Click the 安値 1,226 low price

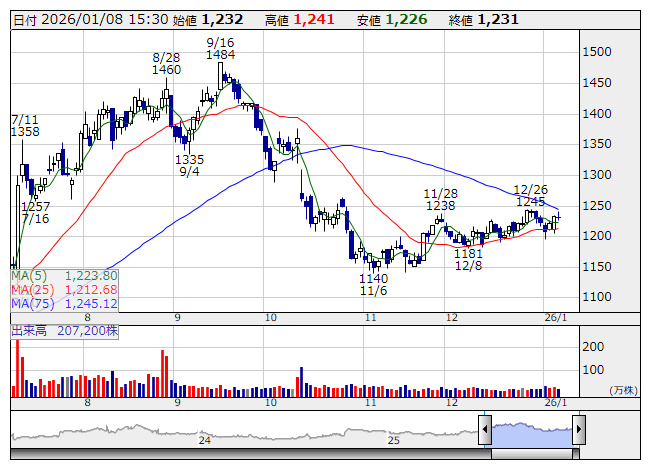(392, 20)
